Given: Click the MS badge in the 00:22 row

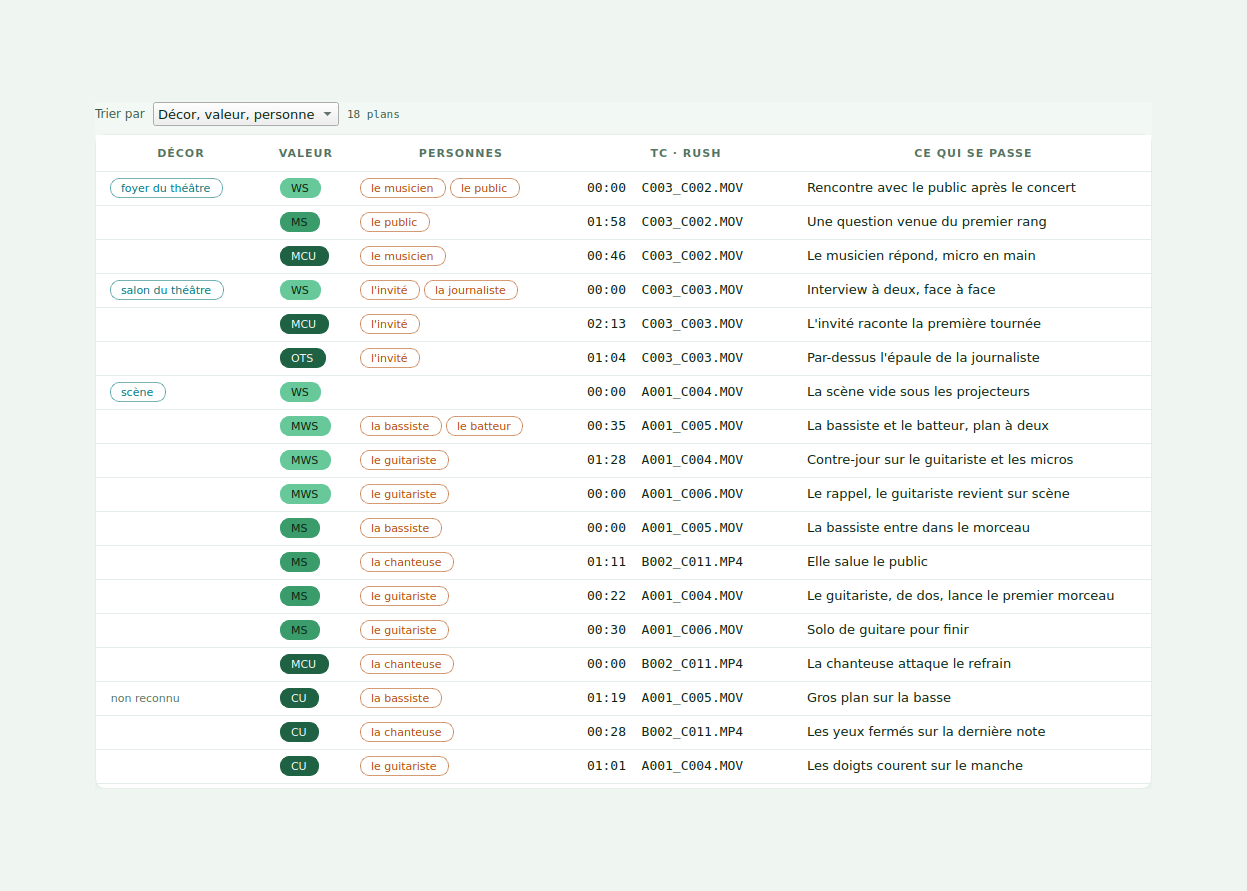Looking at the screenshot, I should (x=300, y=596).
